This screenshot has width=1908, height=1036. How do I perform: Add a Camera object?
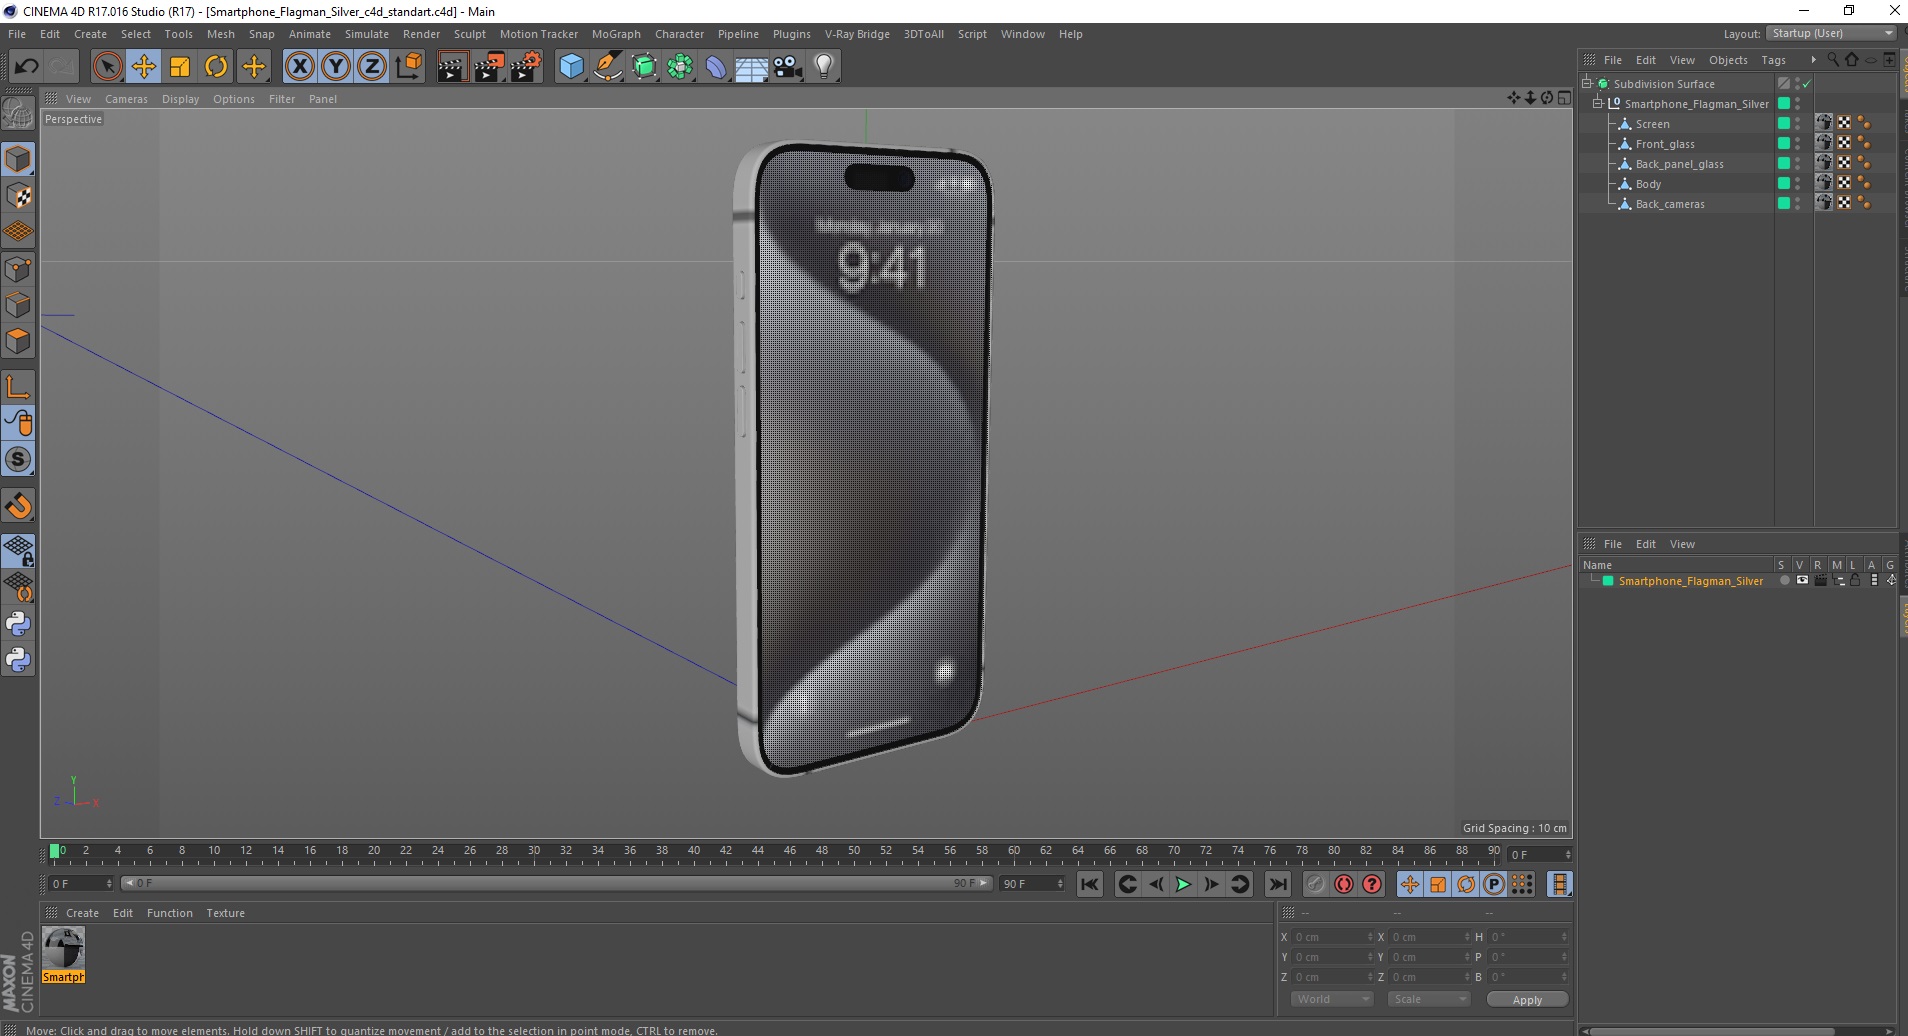point(788,67)
